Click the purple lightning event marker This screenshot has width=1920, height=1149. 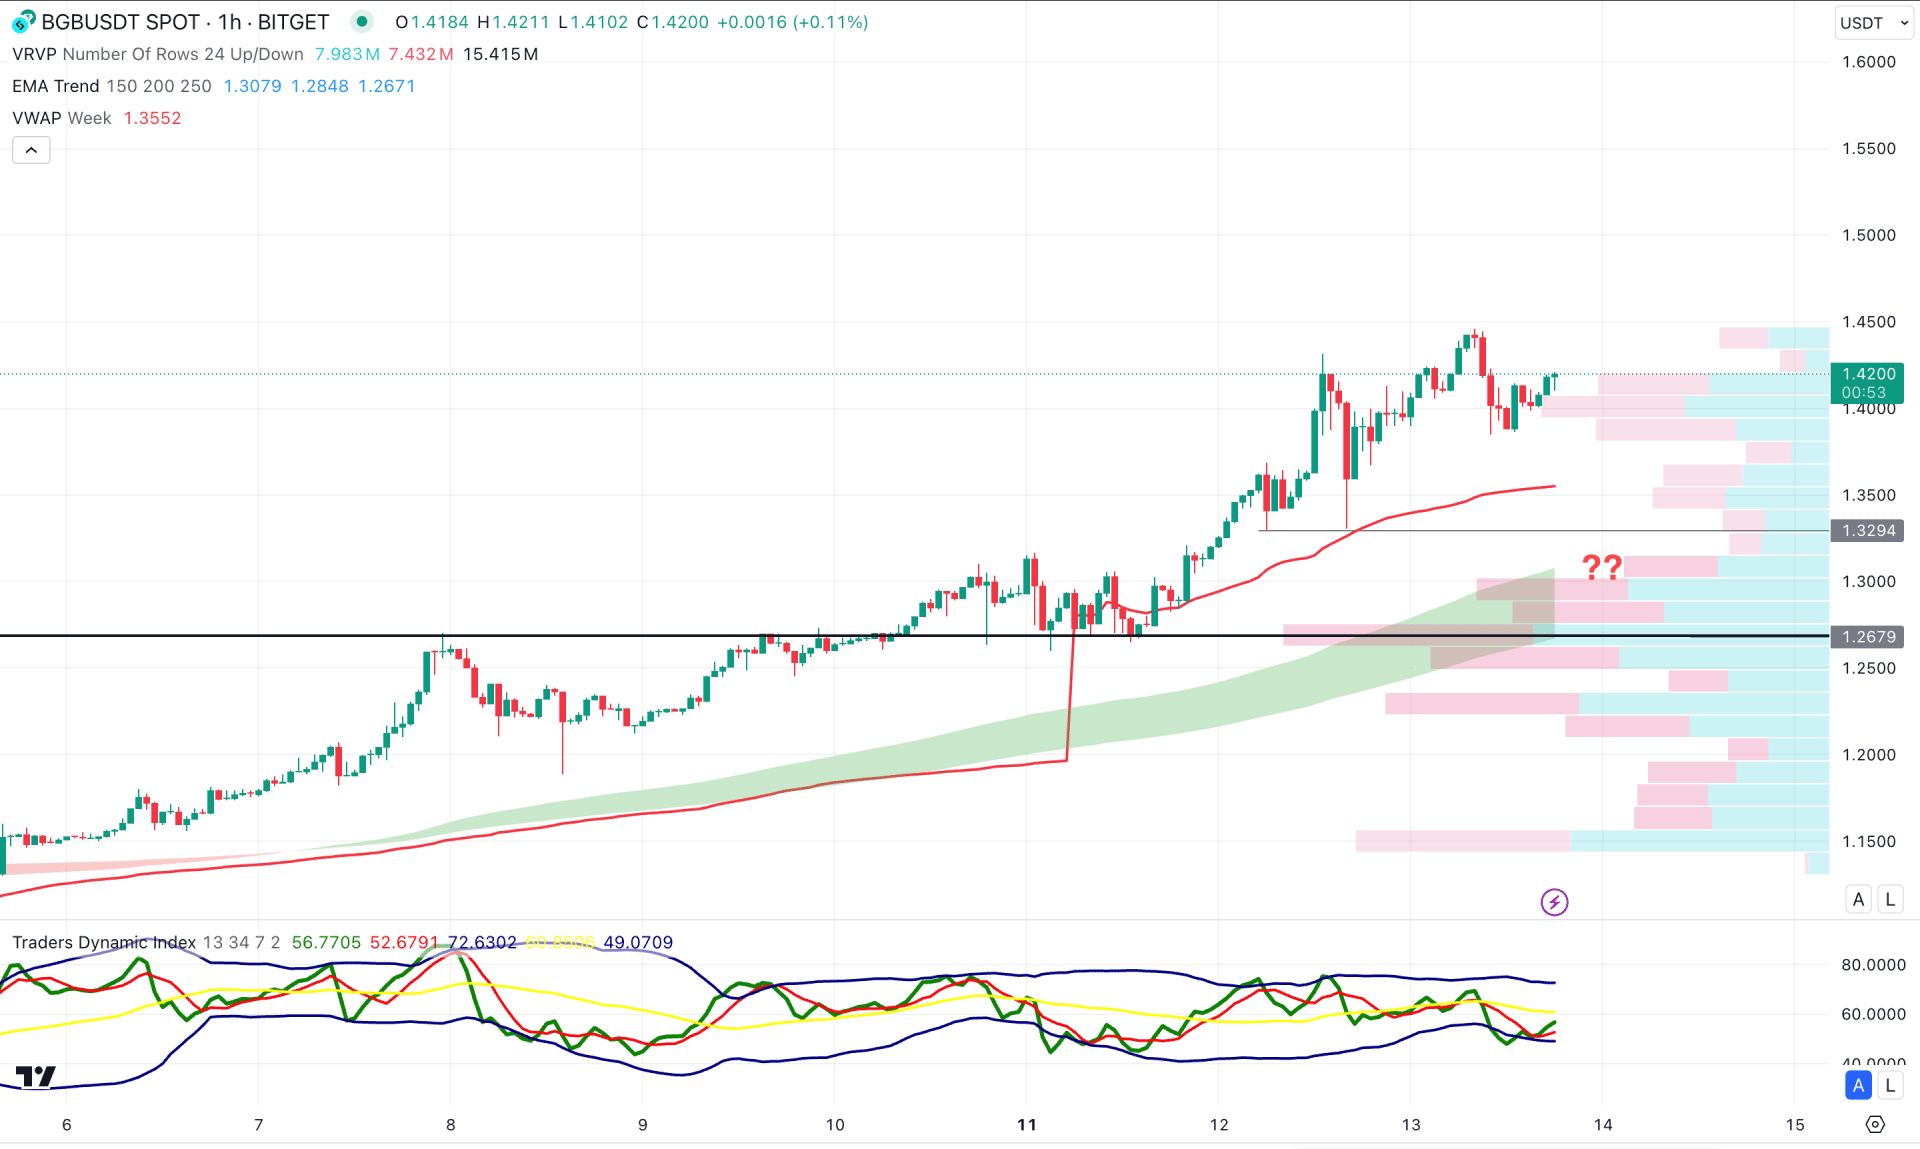point(1554,902)
